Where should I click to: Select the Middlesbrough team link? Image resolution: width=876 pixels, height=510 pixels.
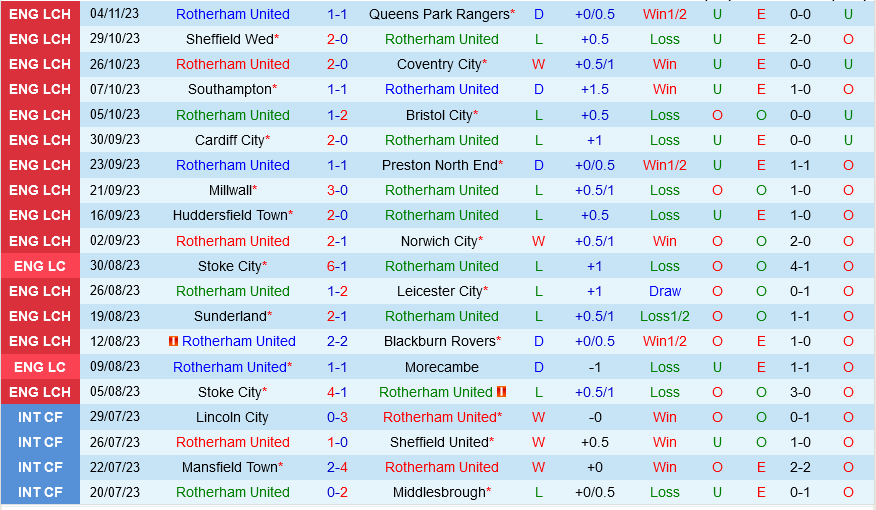click(438, 492)
